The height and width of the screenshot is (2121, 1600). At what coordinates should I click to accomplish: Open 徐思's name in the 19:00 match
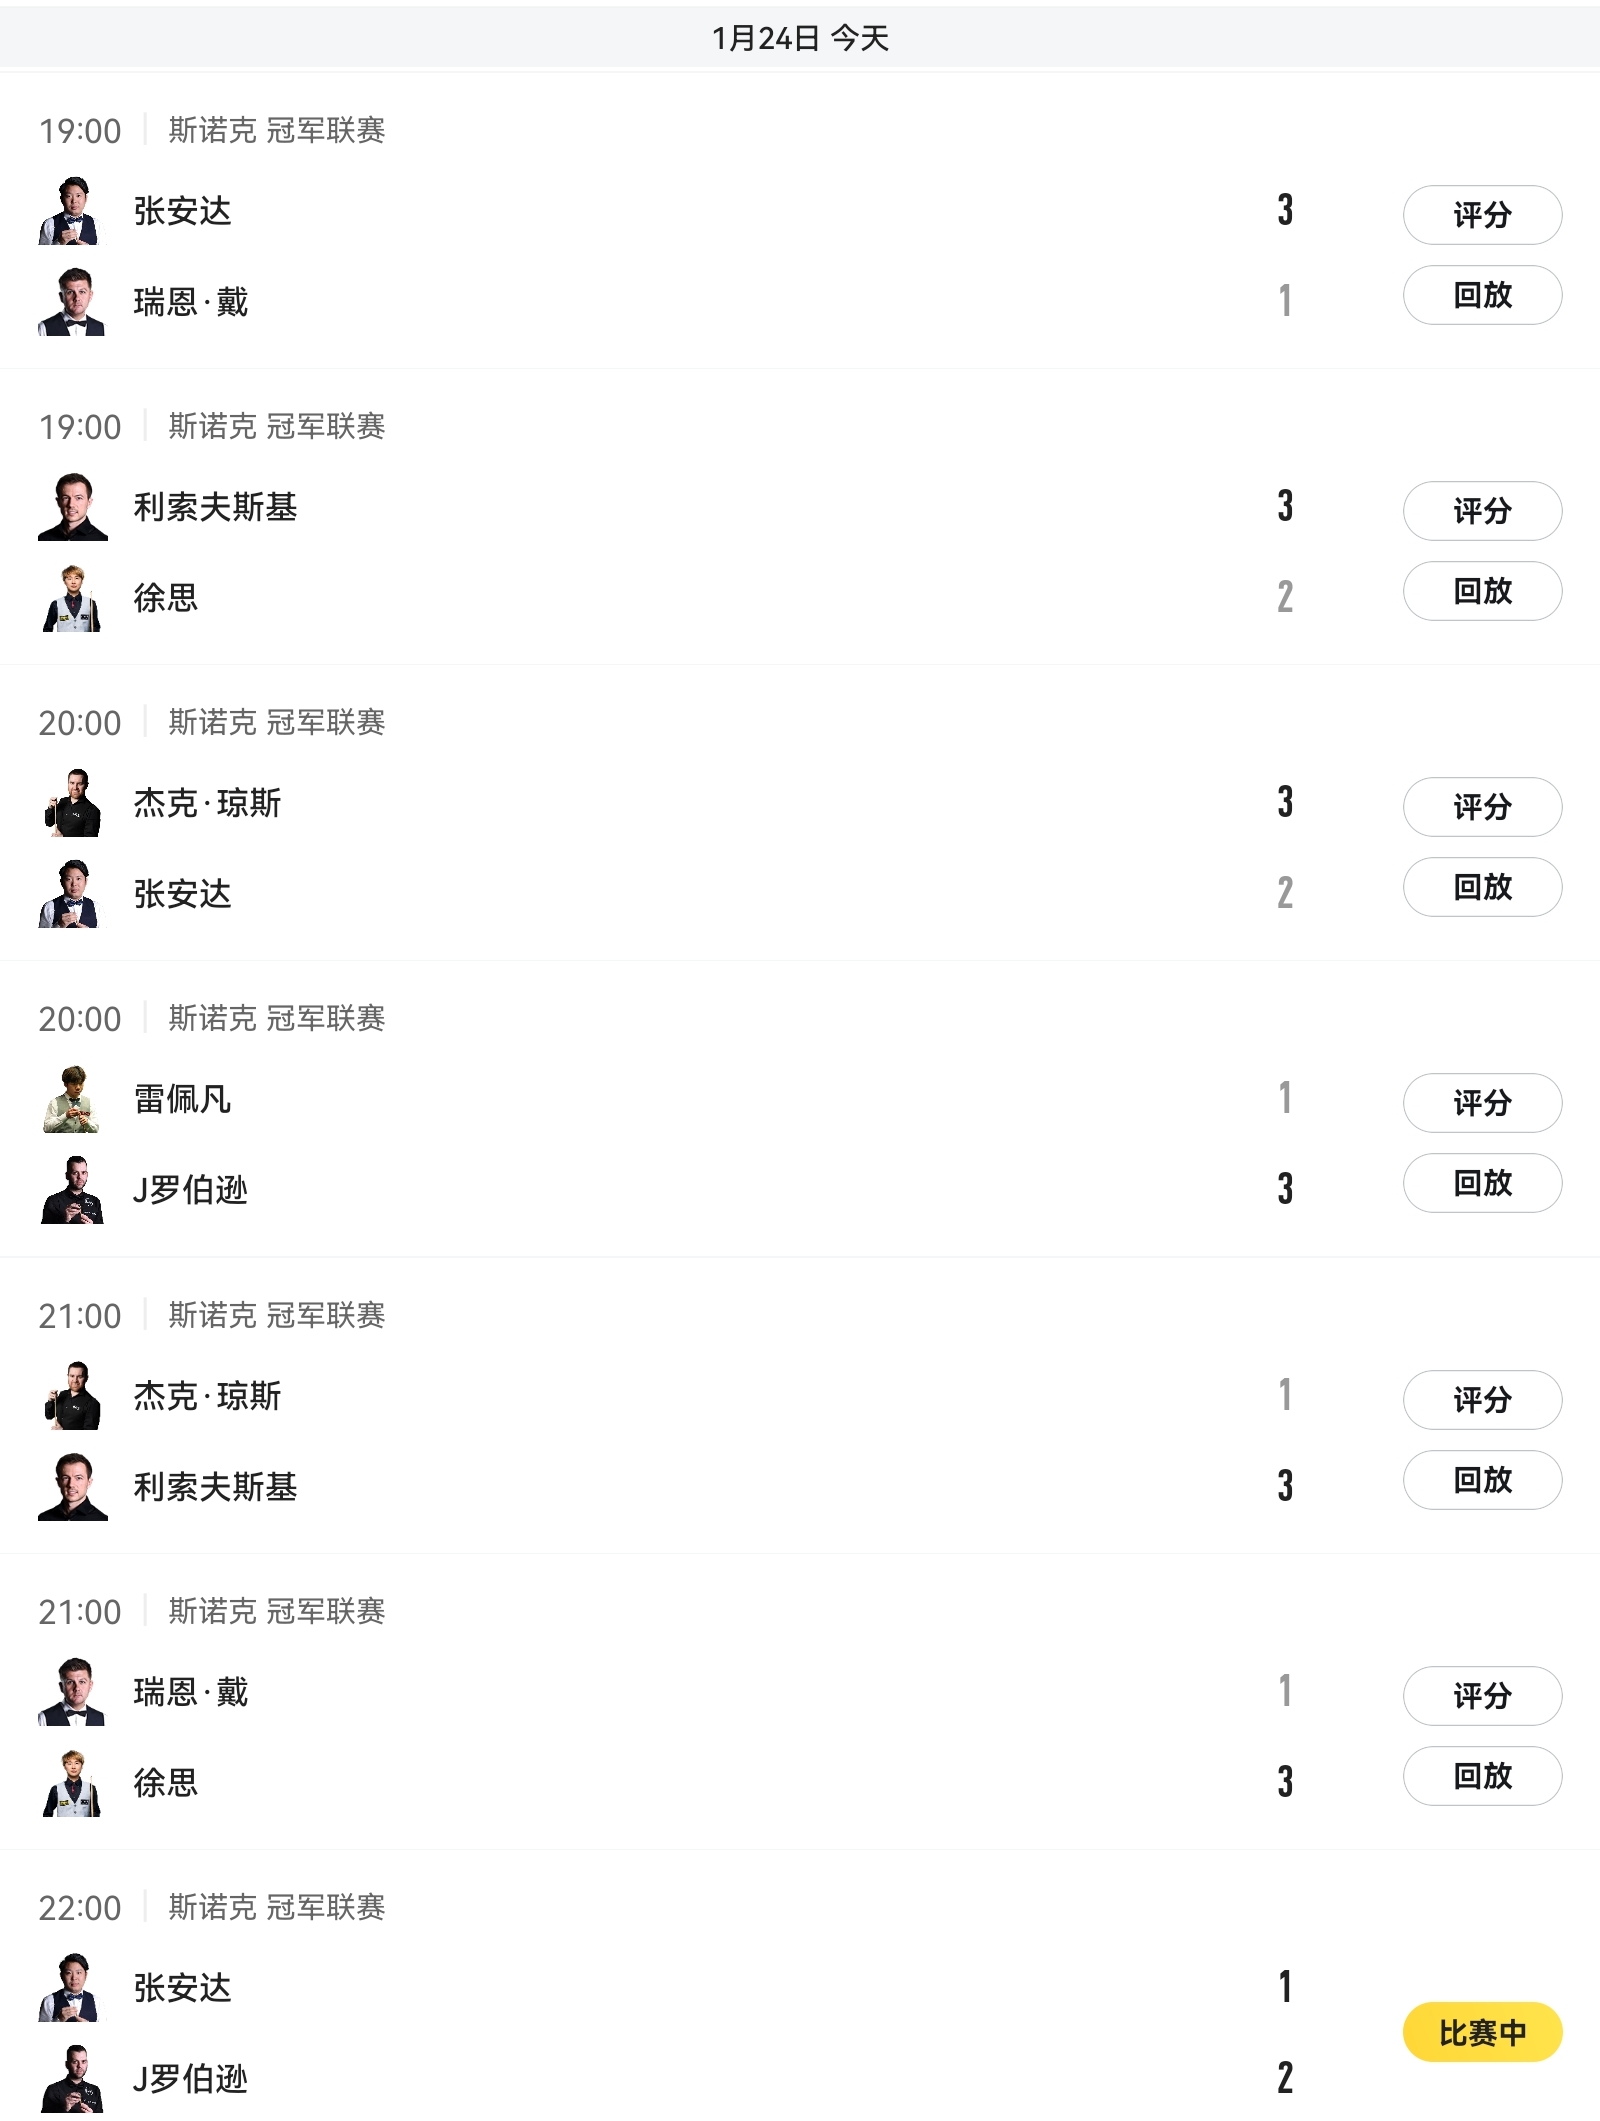point(166,598)
